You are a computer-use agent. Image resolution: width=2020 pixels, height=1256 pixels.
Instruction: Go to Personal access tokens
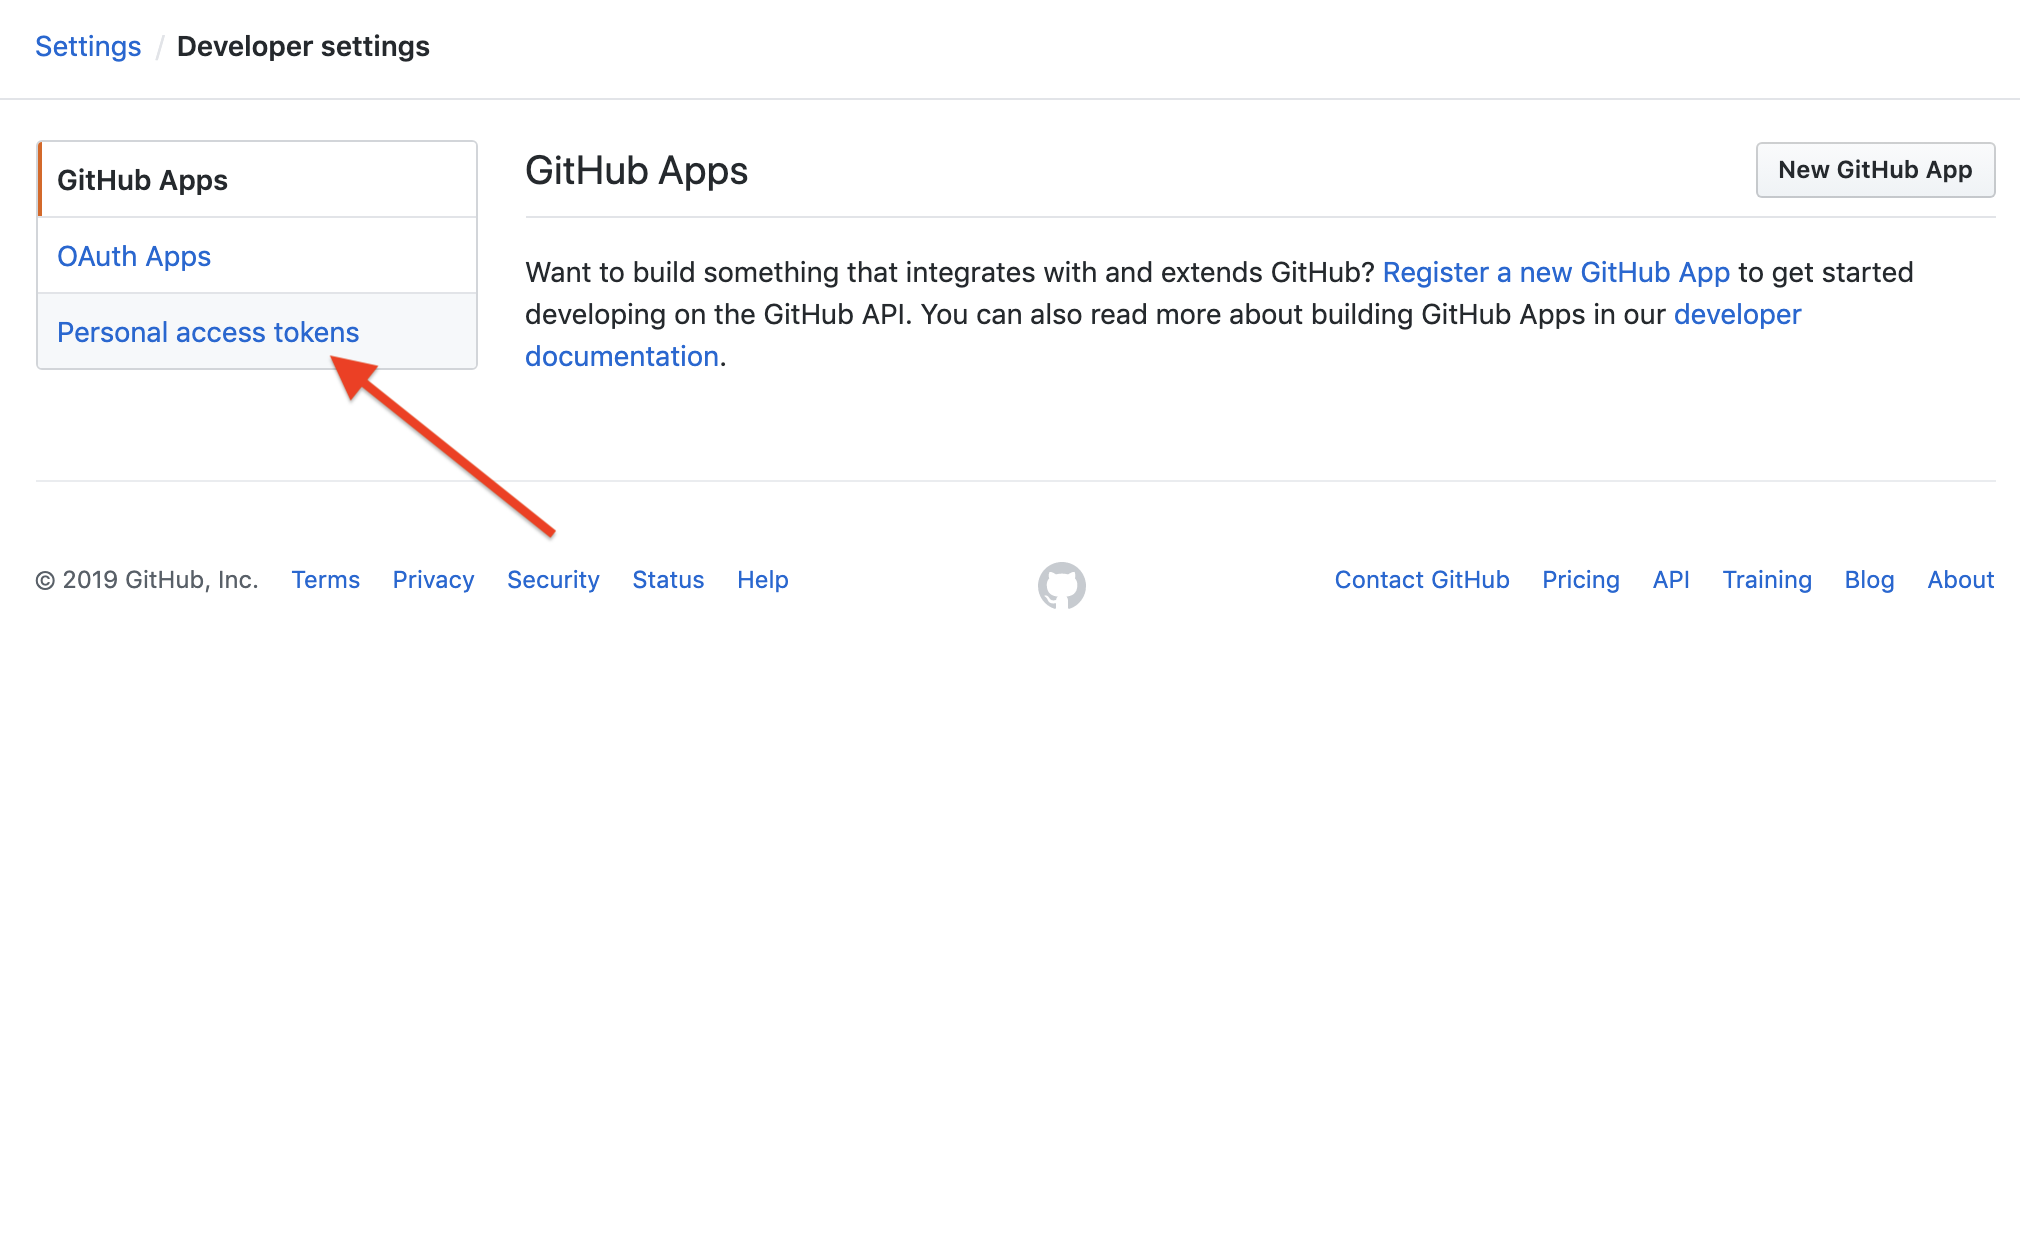[257, 332]
